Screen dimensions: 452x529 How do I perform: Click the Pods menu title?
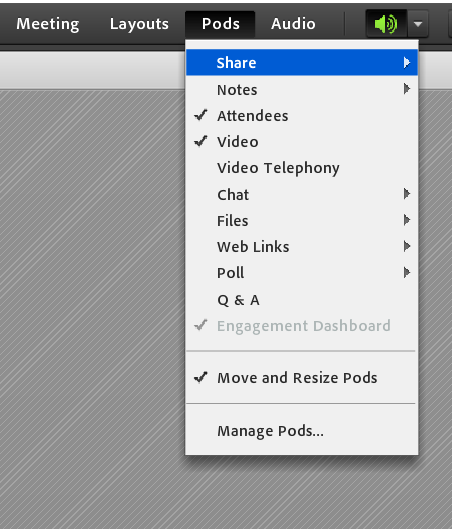220,24
